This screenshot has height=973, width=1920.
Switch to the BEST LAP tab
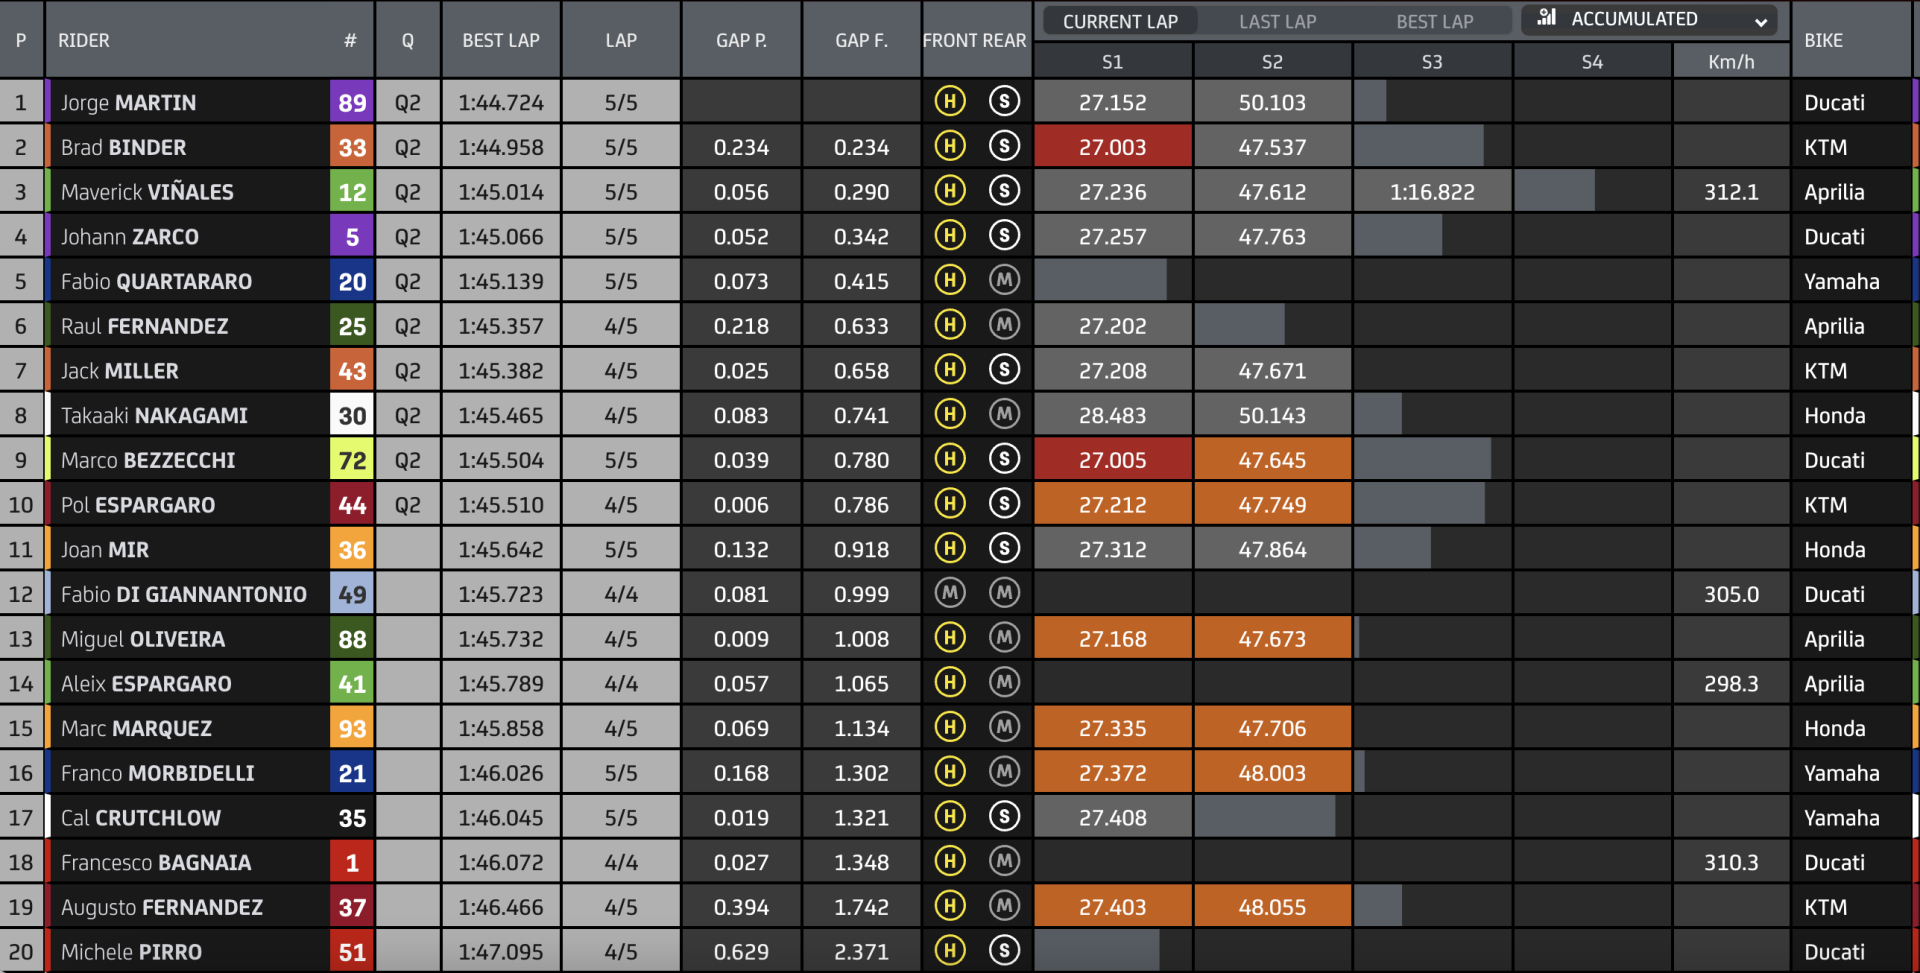[x=1434, y=21]
